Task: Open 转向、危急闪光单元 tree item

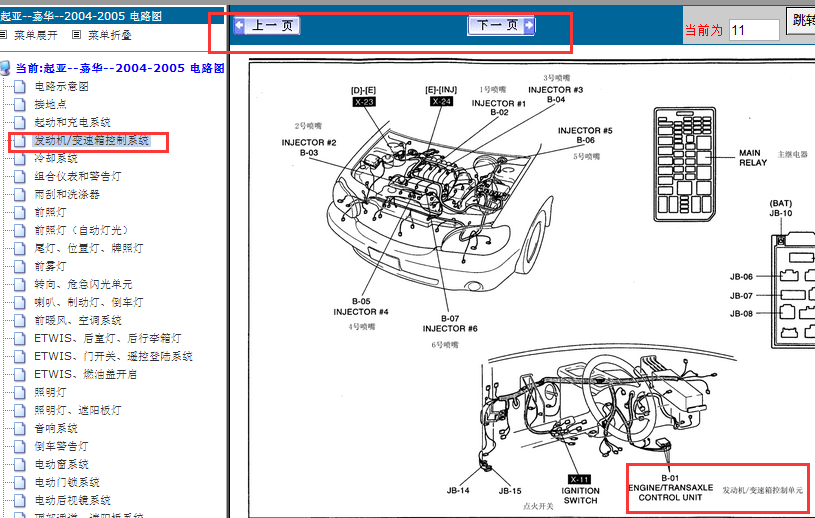Action: point(83,284)
